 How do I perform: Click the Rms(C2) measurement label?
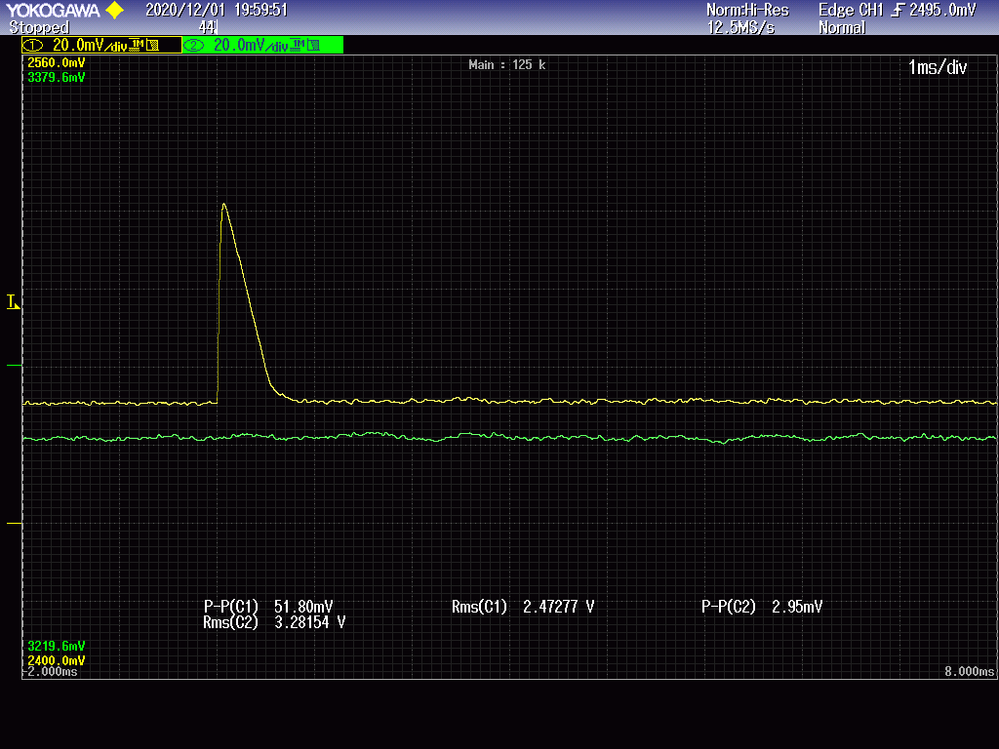pos(231,622)
